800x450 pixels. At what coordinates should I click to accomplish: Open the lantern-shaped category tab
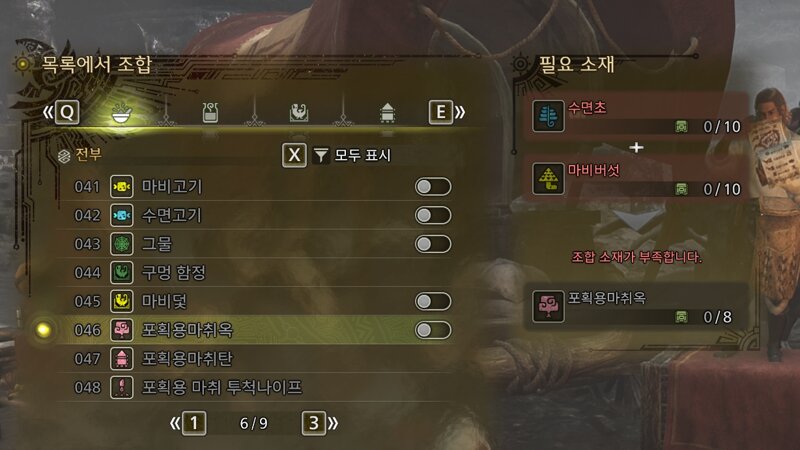[x=387, y=113]
